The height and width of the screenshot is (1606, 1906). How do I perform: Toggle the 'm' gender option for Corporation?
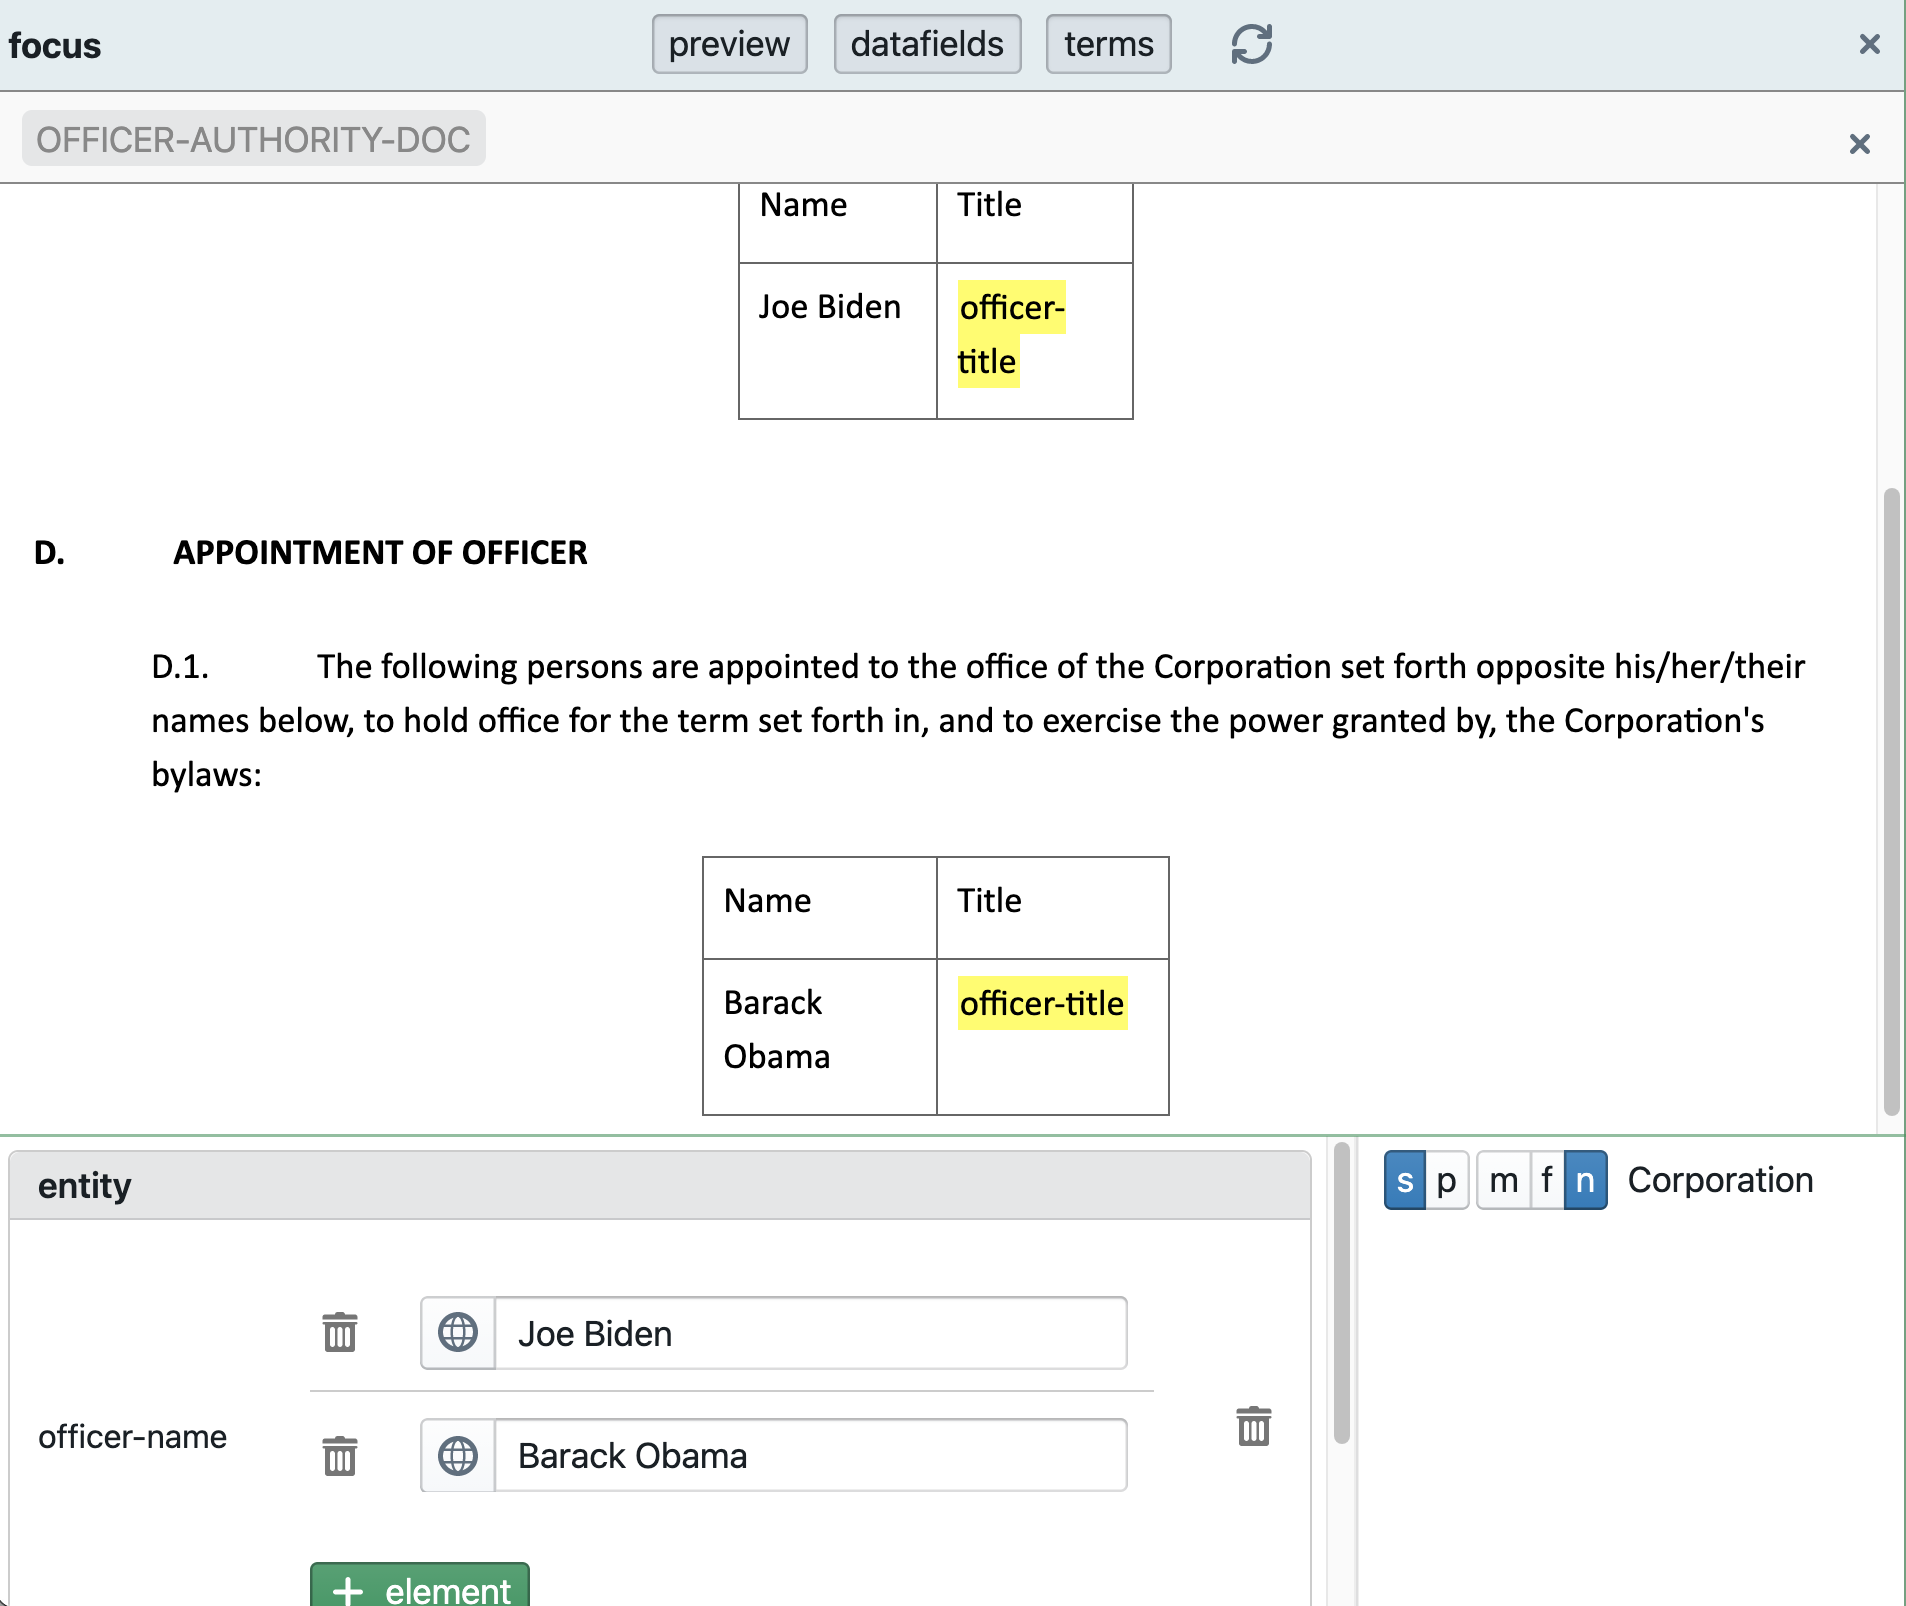(1503, 1180)
